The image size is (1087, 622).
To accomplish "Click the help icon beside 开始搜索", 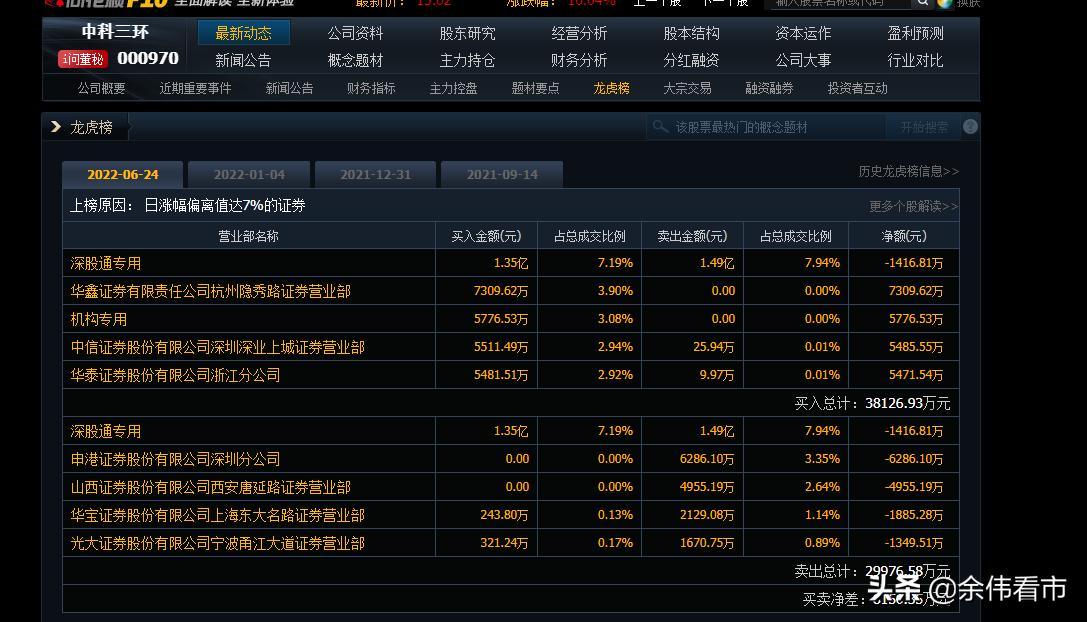I will point(970,127).
